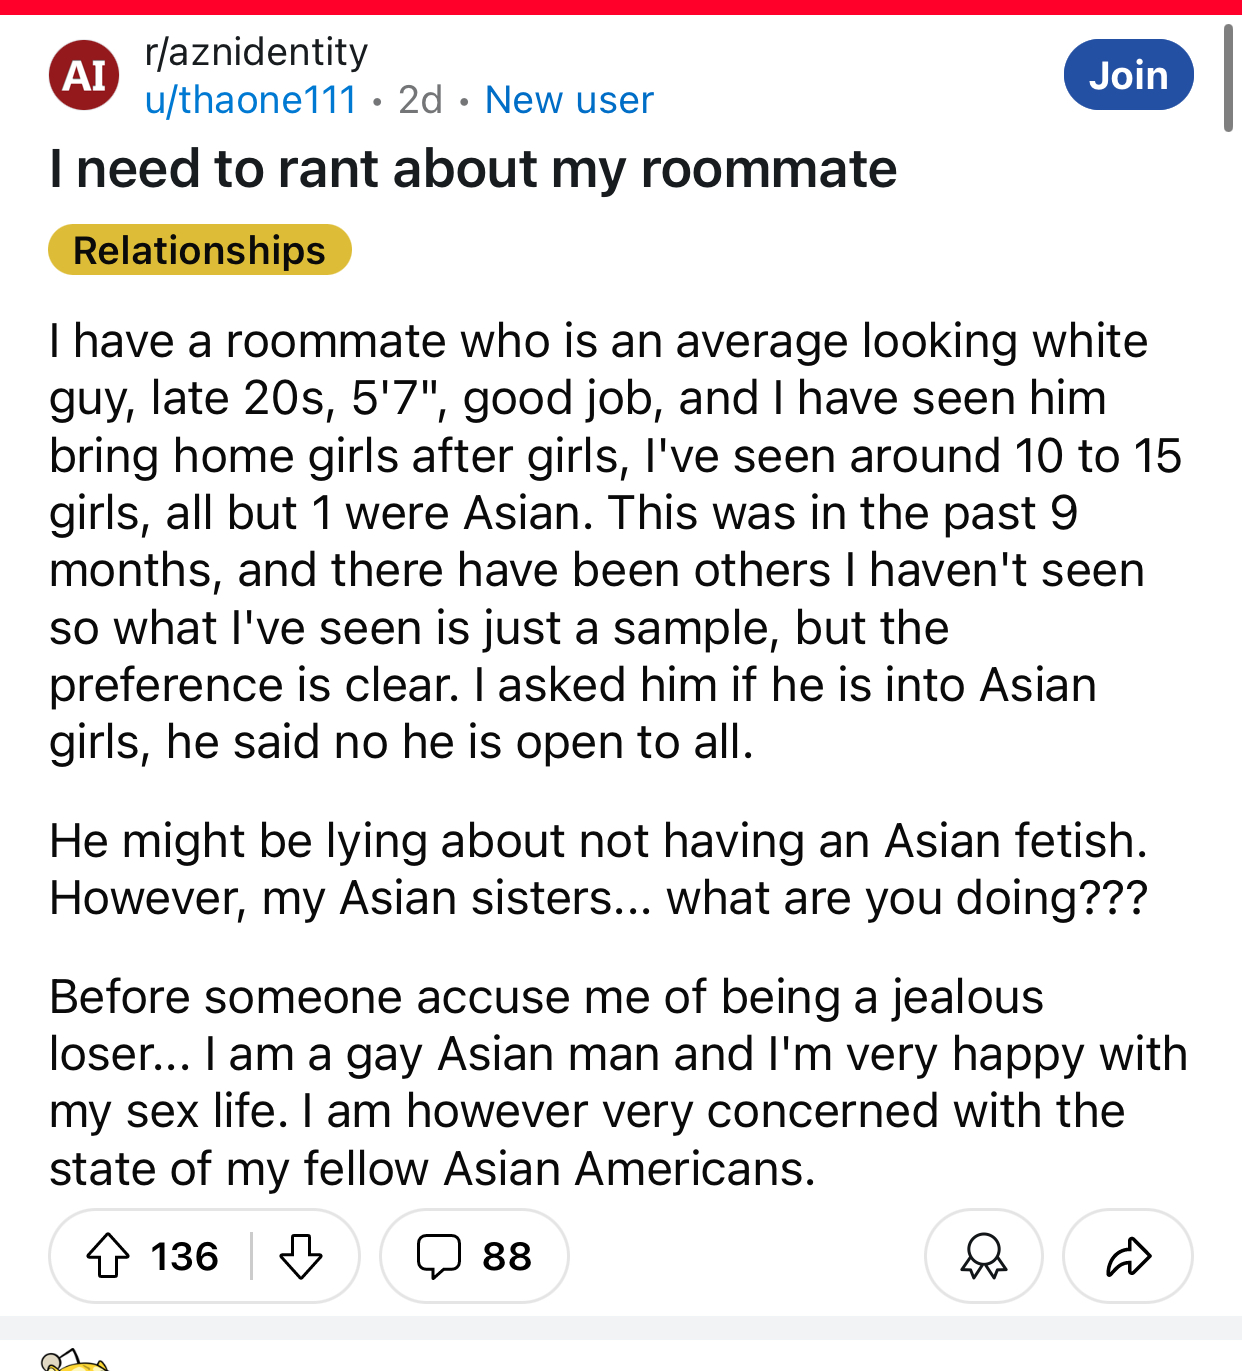
Task: Share the post with the arrow icon
Action: 1128,1256
